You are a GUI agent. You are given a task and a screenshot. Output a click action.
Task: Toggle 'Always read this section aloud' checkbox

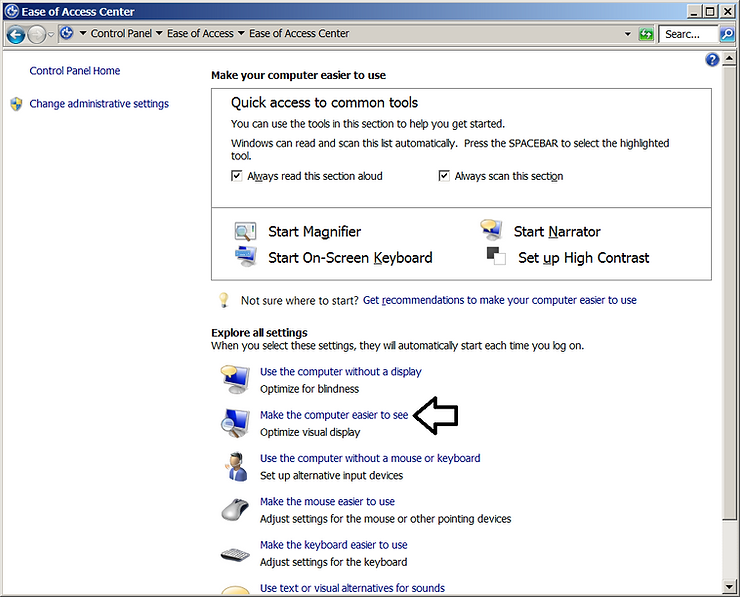(237, 176)
